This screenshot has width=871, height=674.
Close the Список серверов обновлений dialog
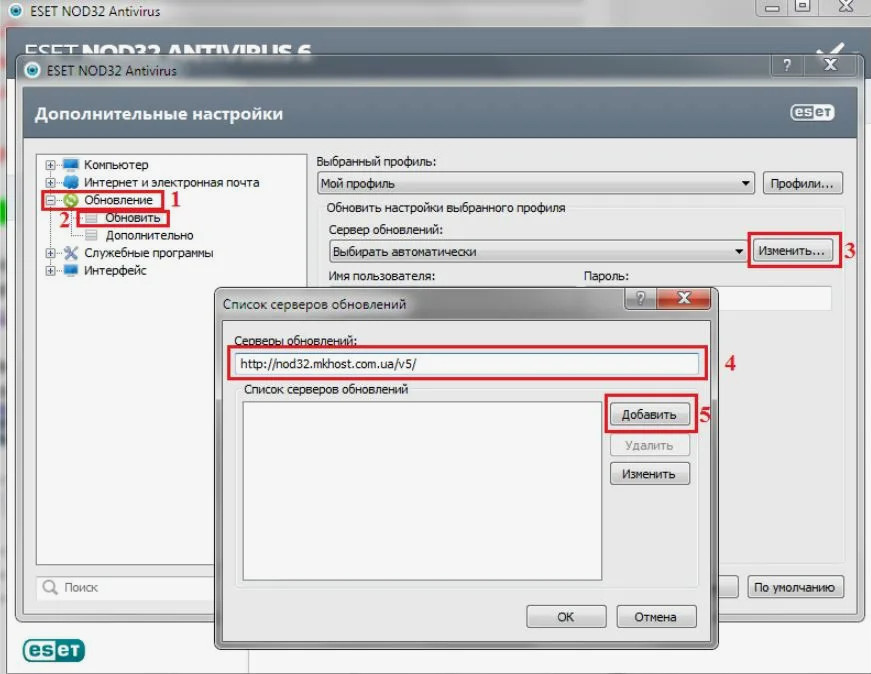point(685,299)
